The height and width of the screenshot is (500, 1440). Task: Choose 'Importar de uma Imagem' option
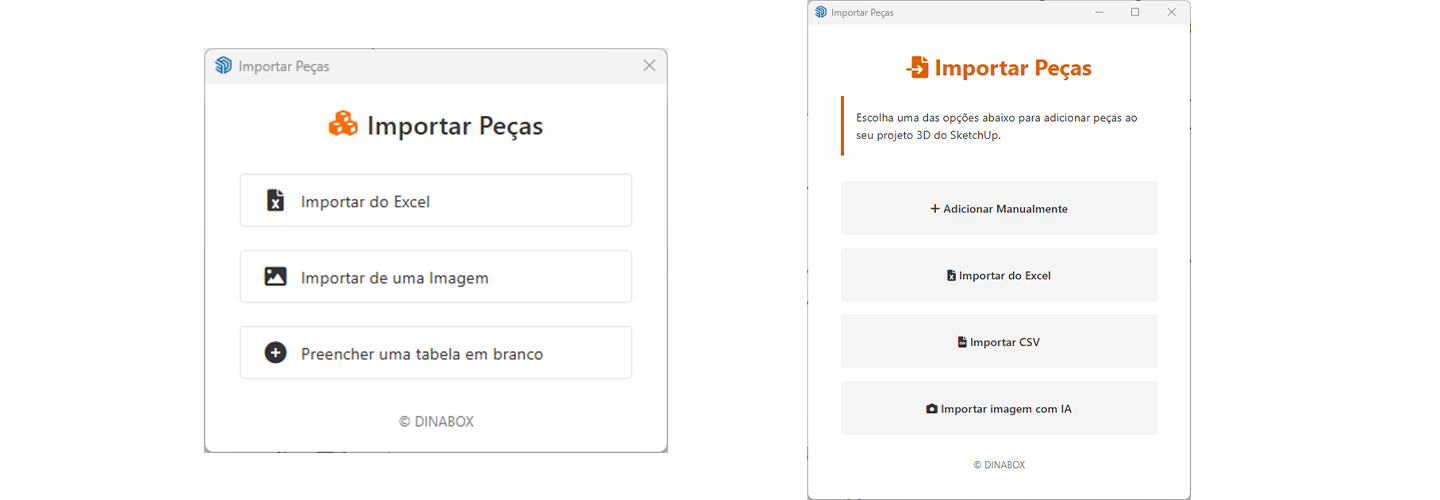436,277
